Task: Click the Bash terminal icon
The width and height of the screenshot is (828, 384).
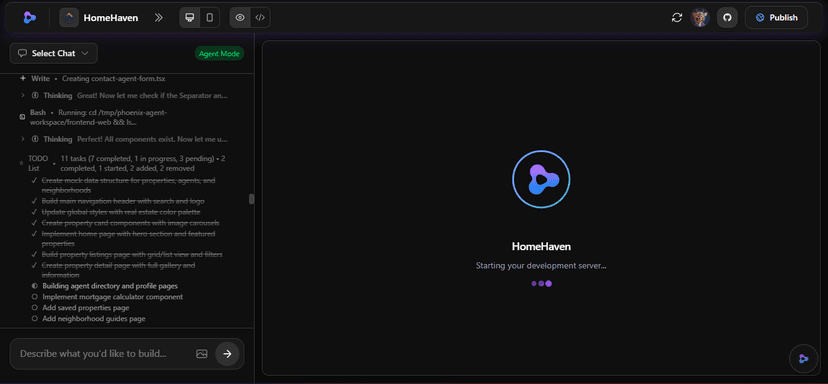Action: point(22,116)
